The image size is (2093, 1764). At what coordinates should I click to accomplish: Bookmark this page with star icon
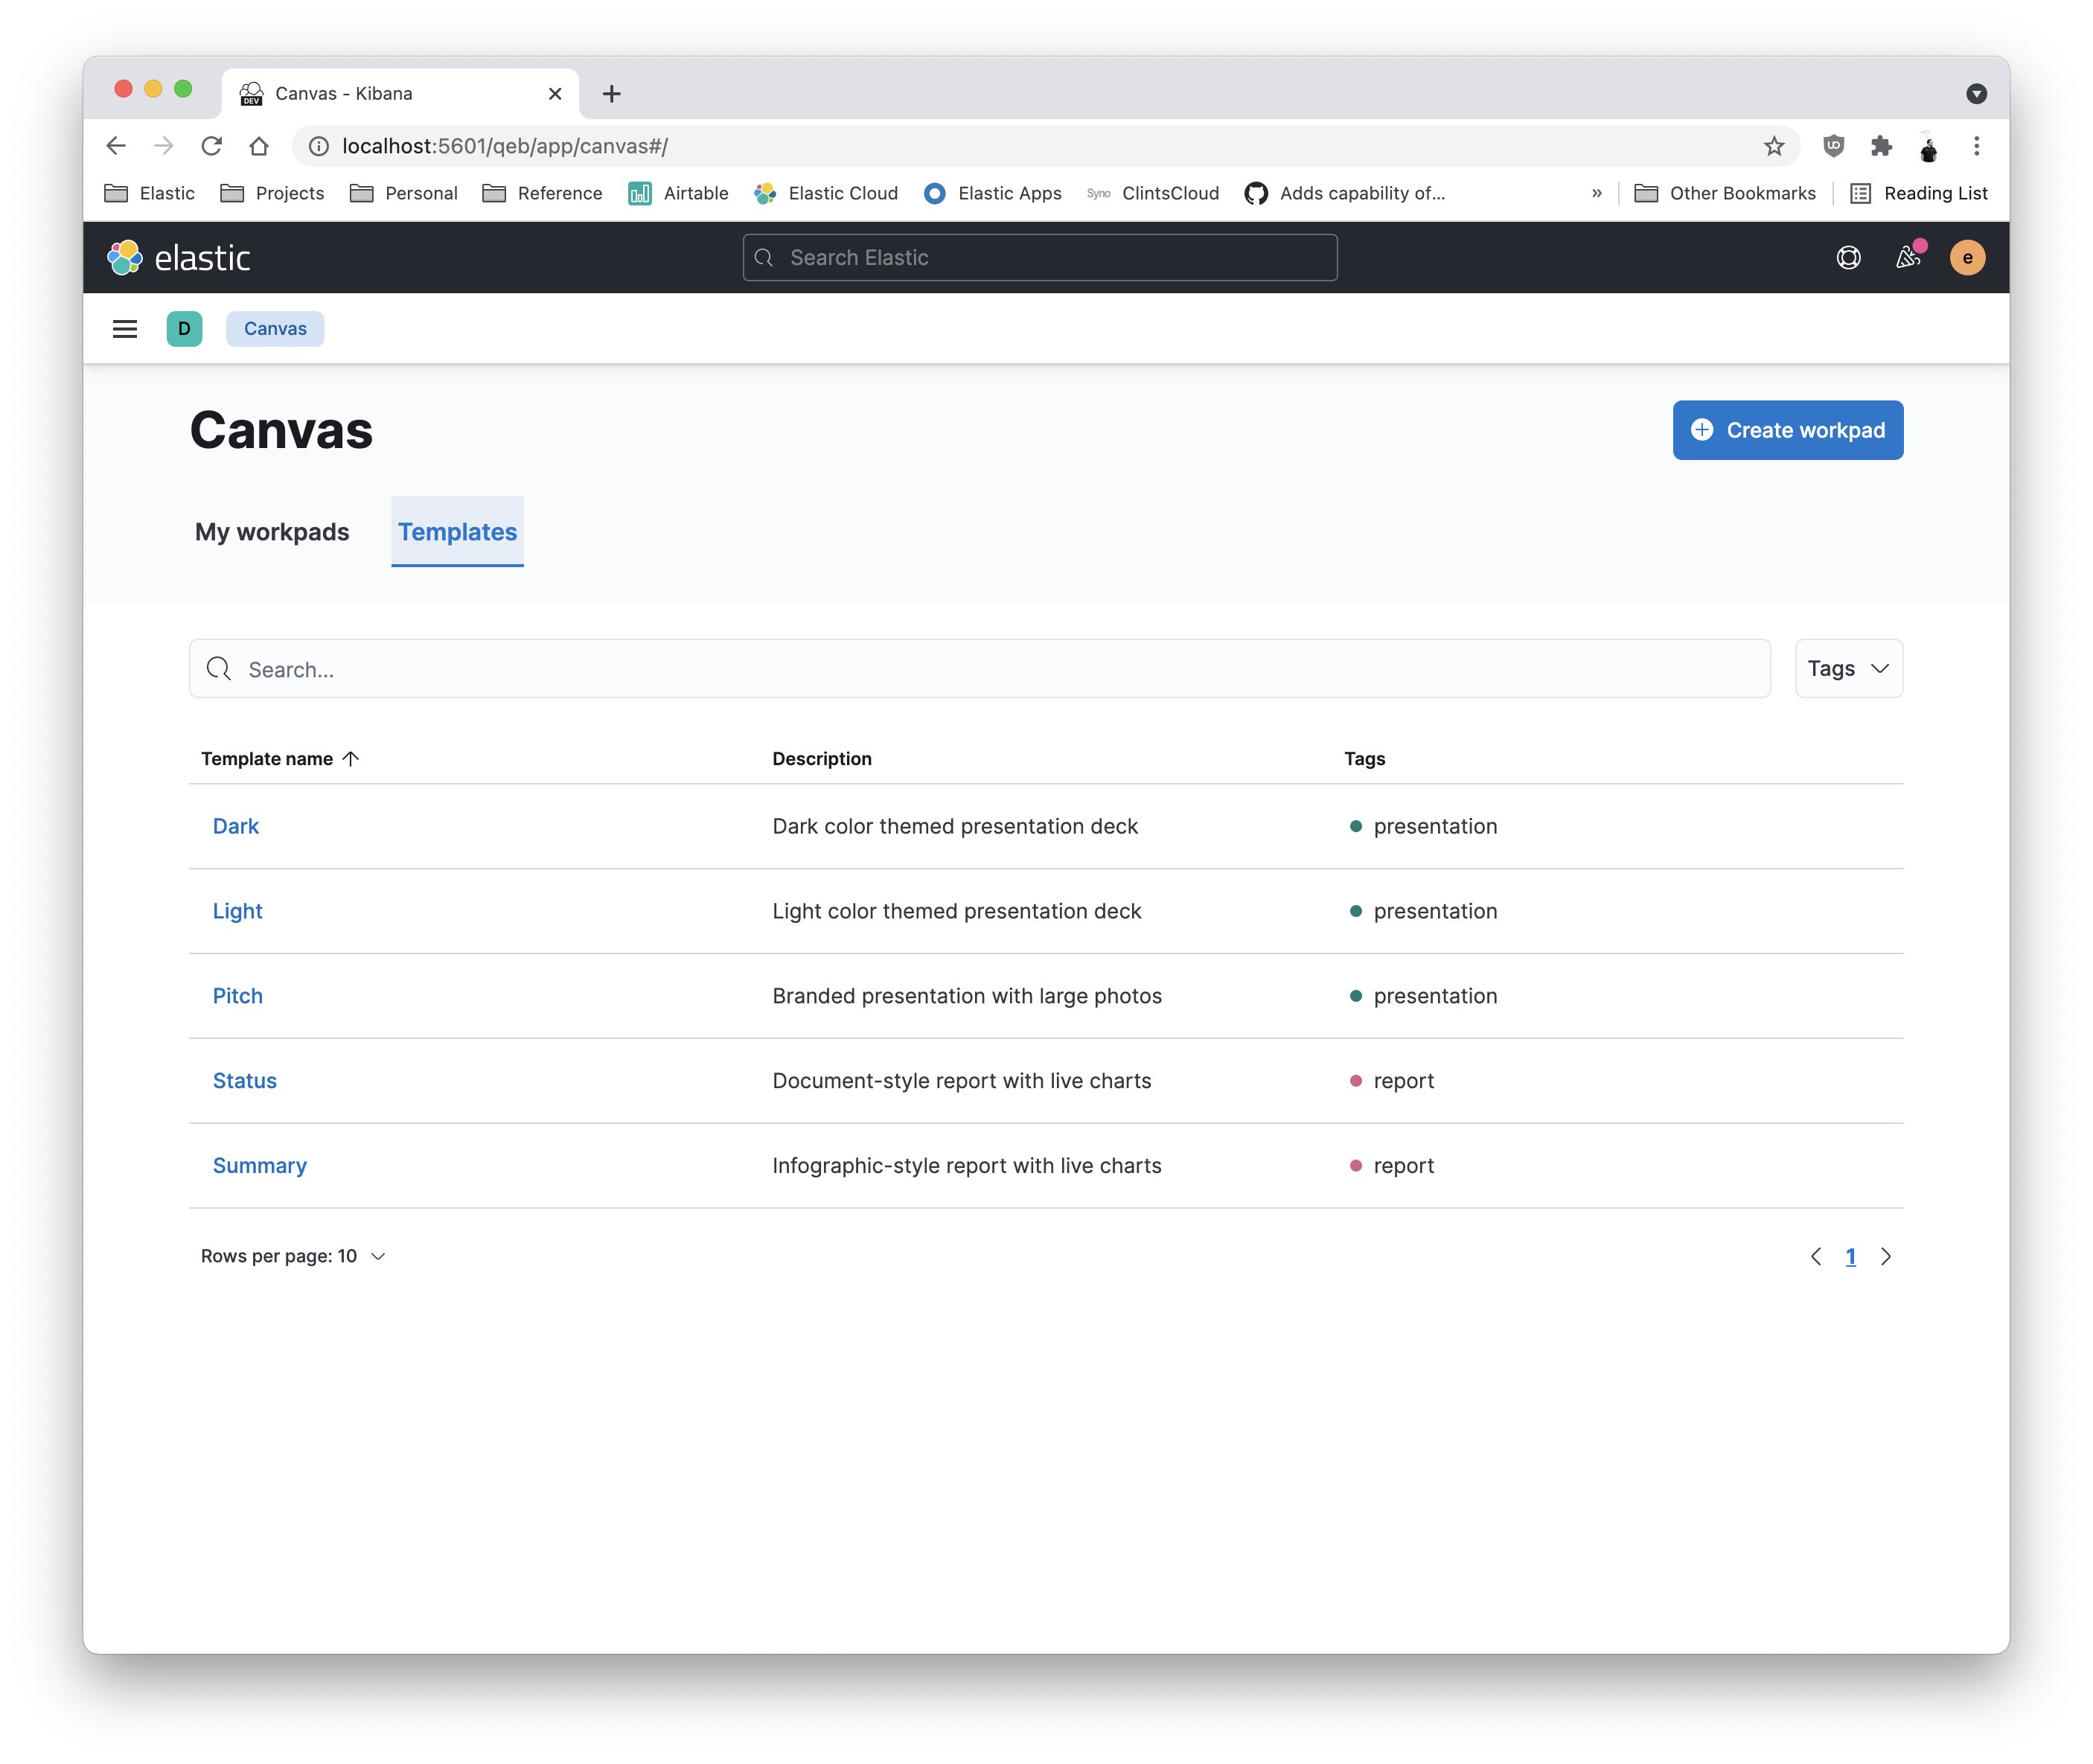click(x=1774, y=146)
